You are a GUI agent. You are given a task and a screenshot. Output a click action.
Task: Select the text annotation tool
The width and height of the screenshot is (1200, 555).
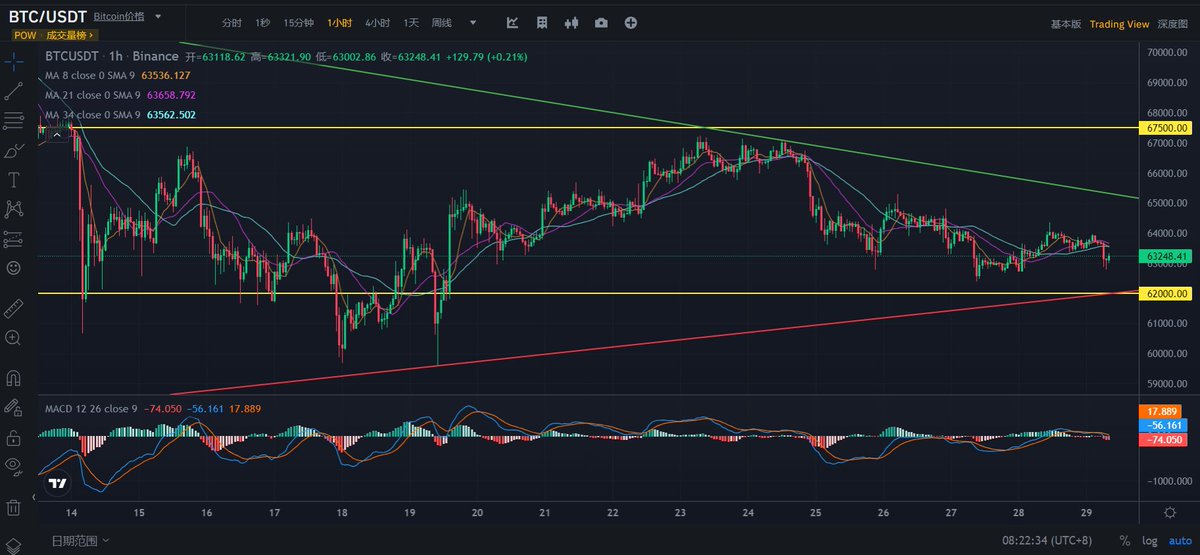click(14, 180)
